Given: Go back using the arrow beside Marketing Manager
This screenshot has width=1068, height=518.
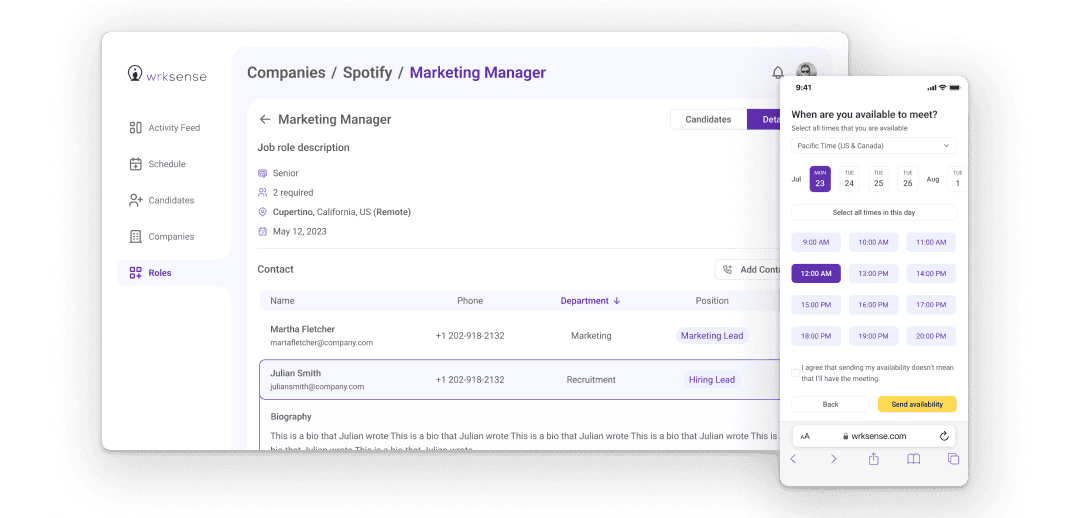Looking at the screenshot, I should coord(264,120).
